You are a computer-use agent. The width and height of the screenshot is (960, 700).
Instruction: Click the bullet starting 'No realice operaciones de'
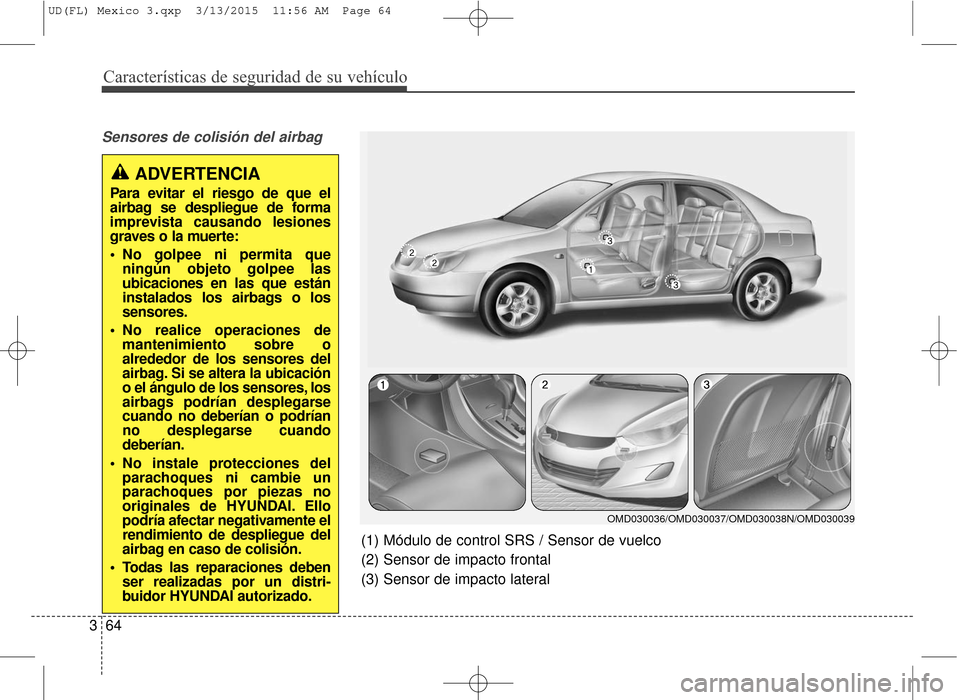tap(220, 388)
